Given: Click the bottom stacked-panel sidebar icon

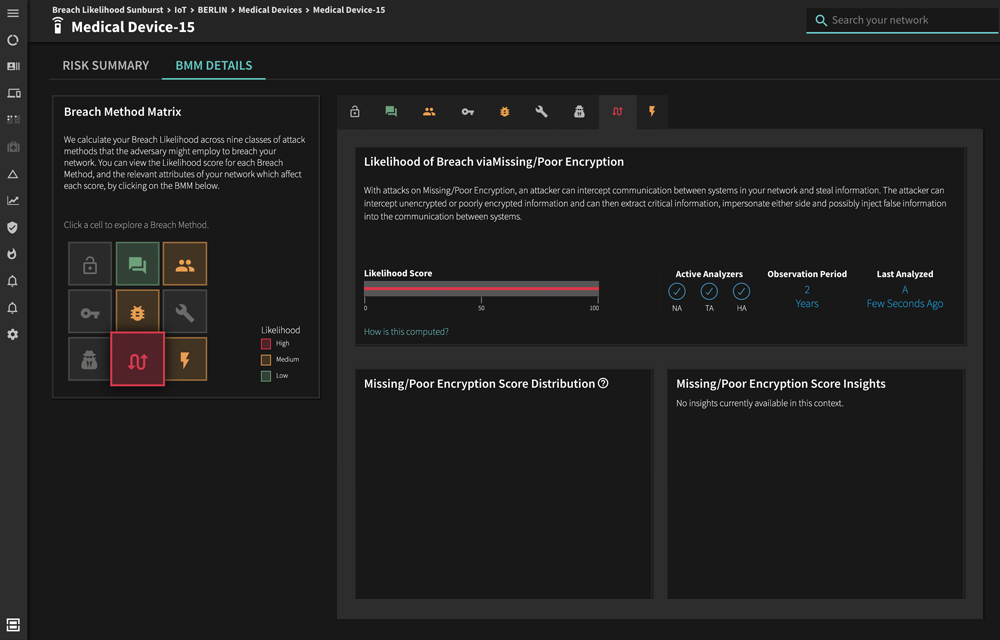Looking at the screenshot, I should click(x=13, y=625).
